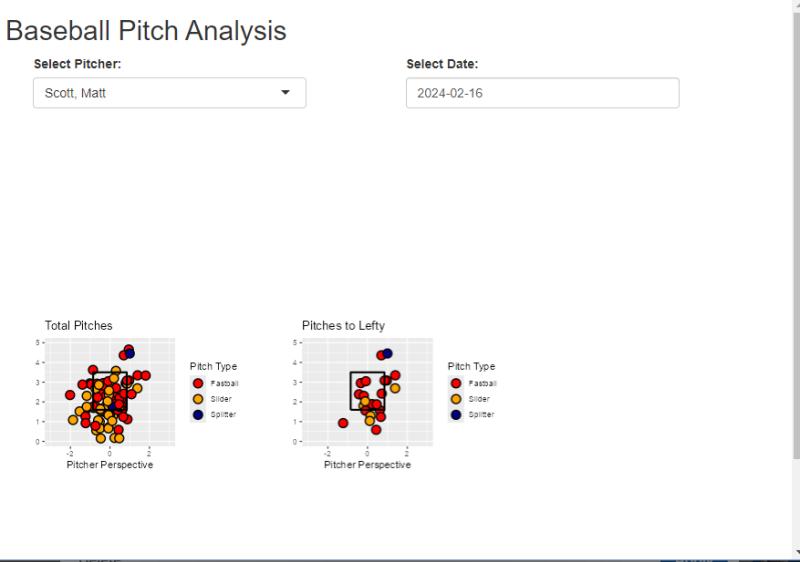Click the Select Date label
This screenshot has height=562, width=800.
pyautogui.click(x=442, y=64)
